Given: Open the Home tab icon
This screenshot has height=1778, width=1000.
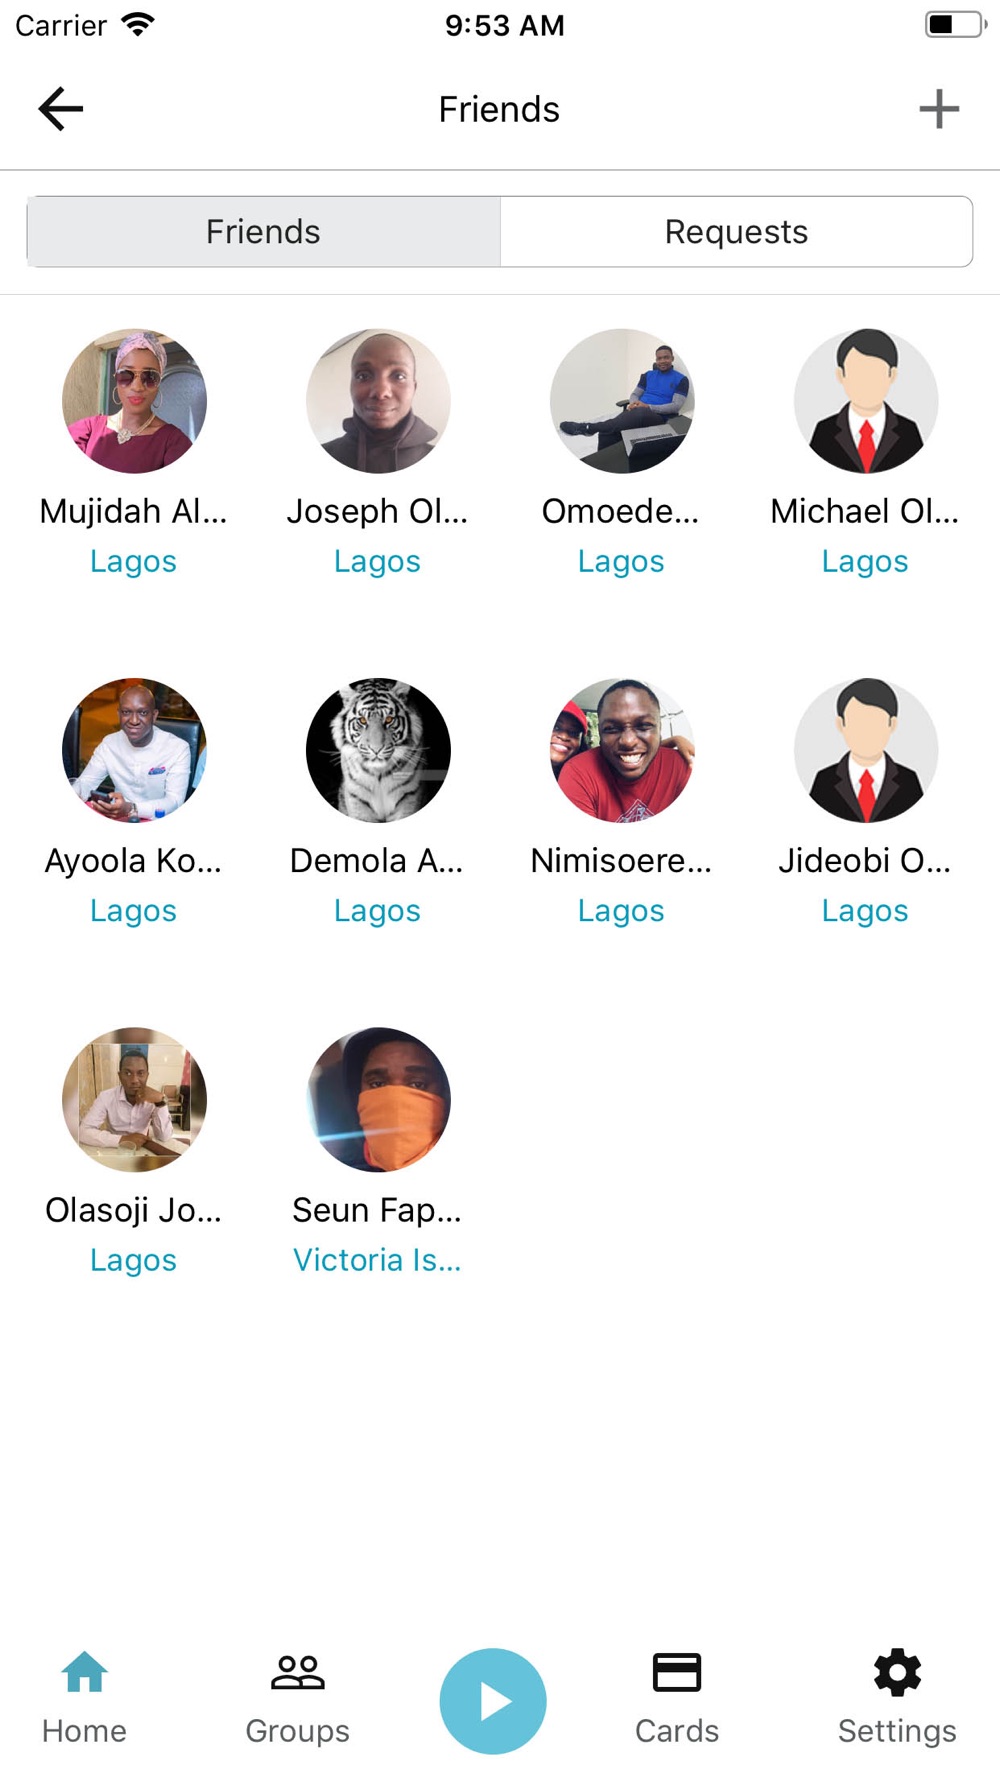Looking at the screenshot, I should click(84, 1673).
